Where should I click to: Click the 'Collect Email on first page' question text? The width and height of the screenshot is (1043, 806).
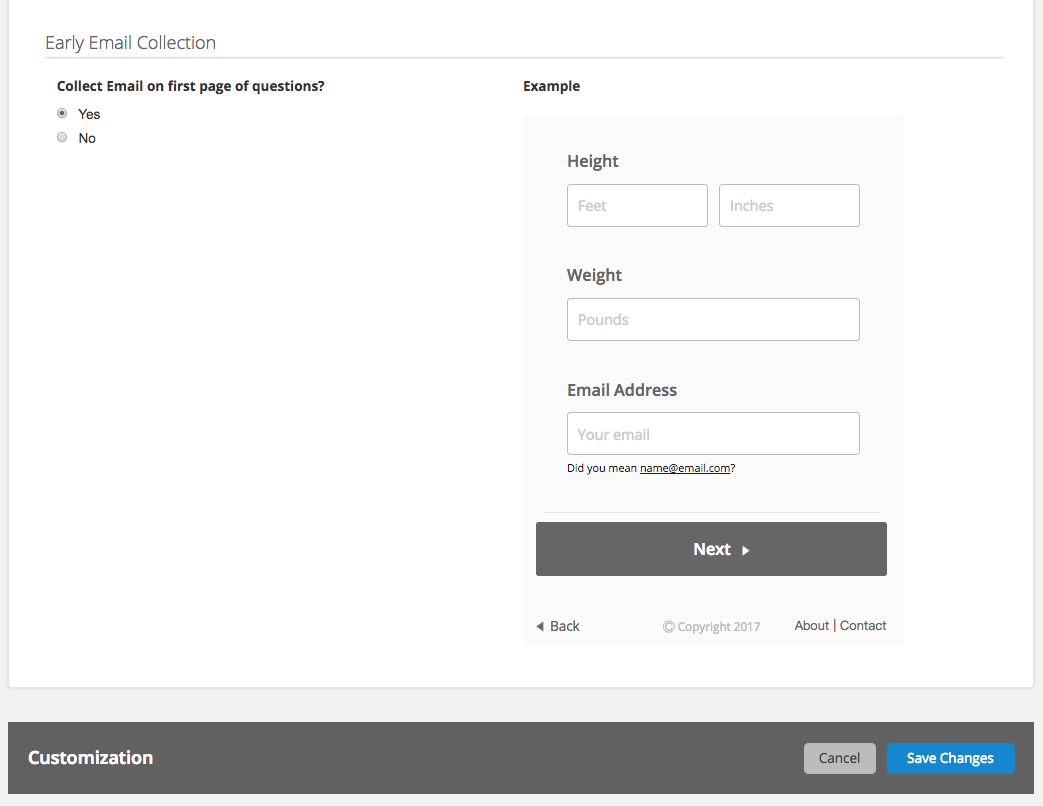(191, 86)
